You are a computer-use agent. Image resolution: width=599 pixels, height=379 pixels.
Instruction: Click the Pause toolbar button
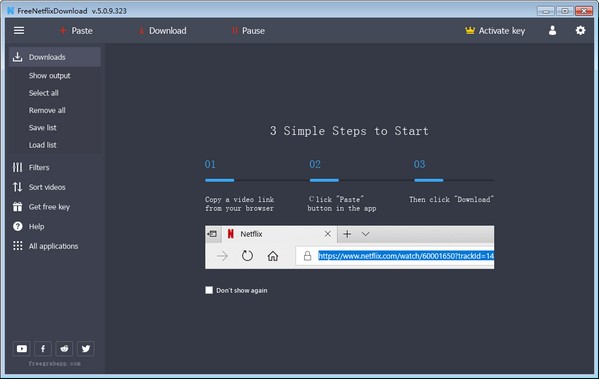248,31
